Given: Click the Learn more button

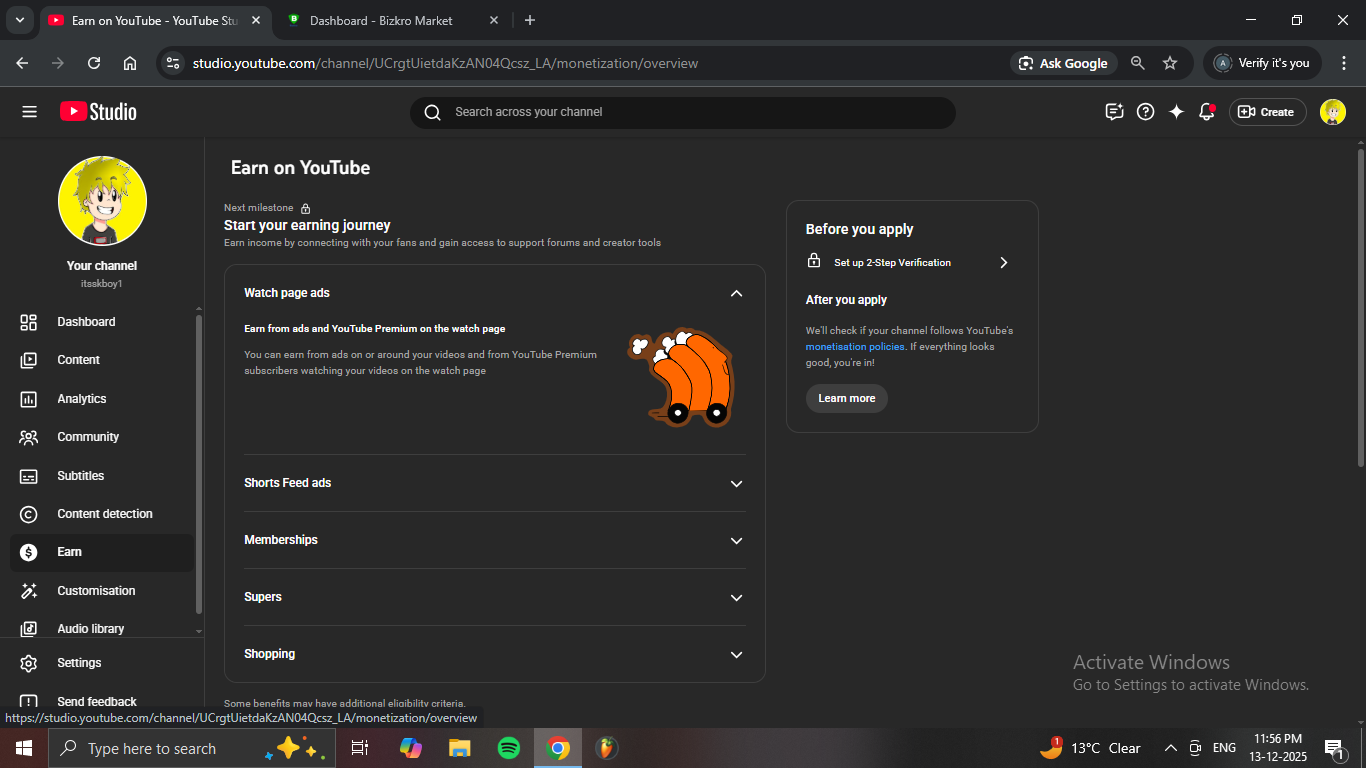Looking at the screenshot, I should point(846,398).
